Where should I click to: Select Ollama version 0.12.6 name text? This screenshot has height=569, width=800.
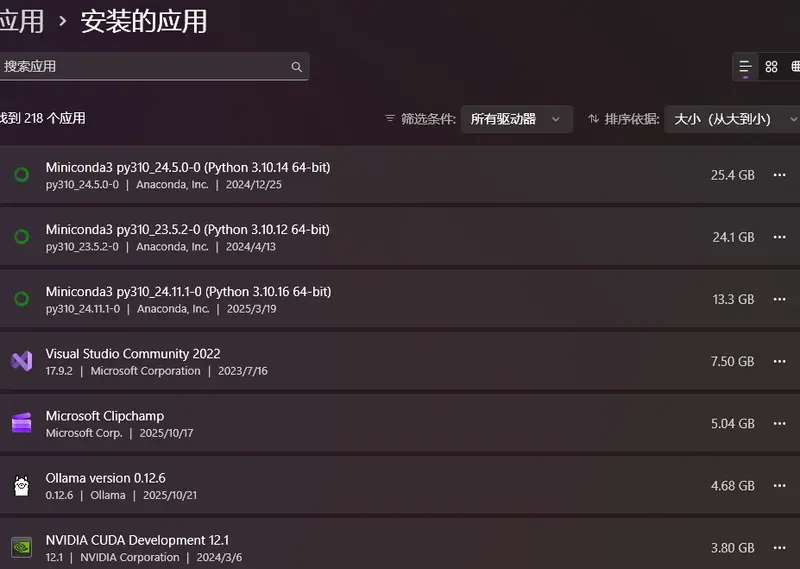105,478
